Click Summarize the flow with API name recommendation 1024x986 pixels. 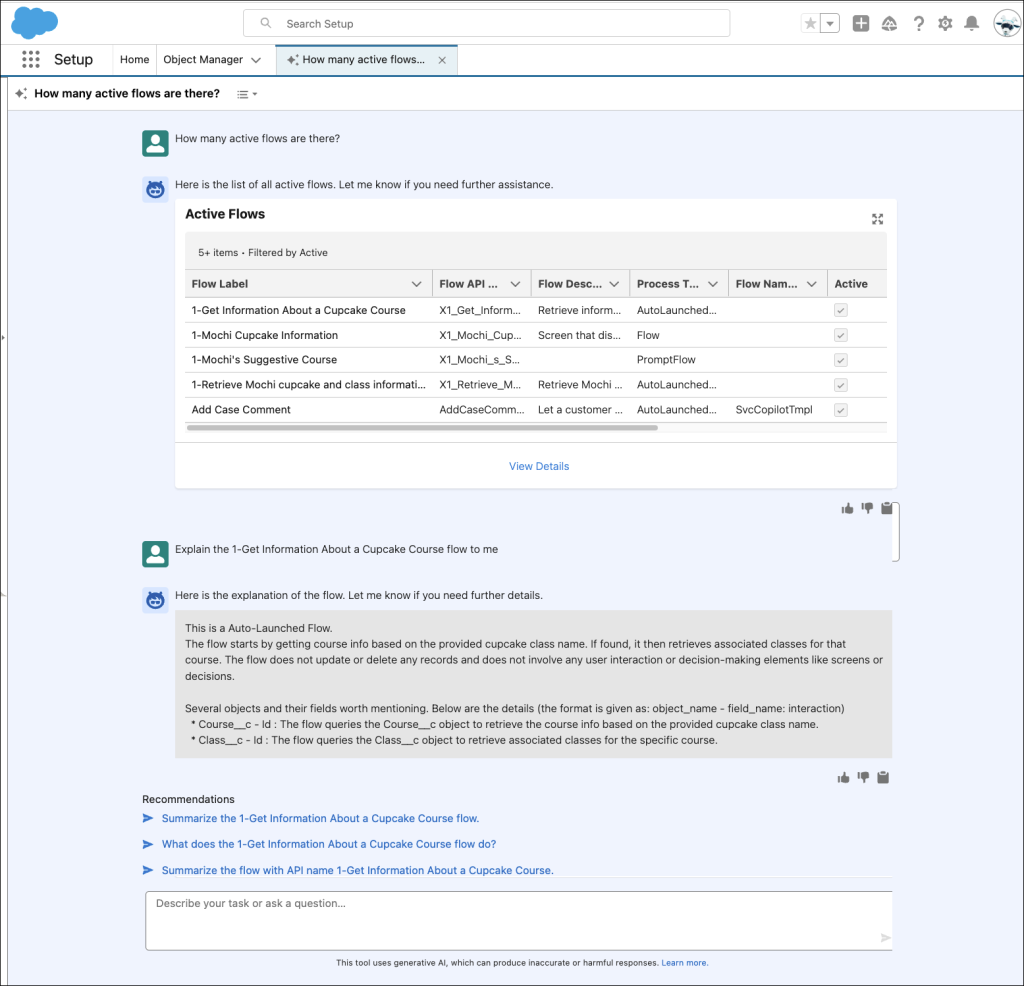click(357, 870)
